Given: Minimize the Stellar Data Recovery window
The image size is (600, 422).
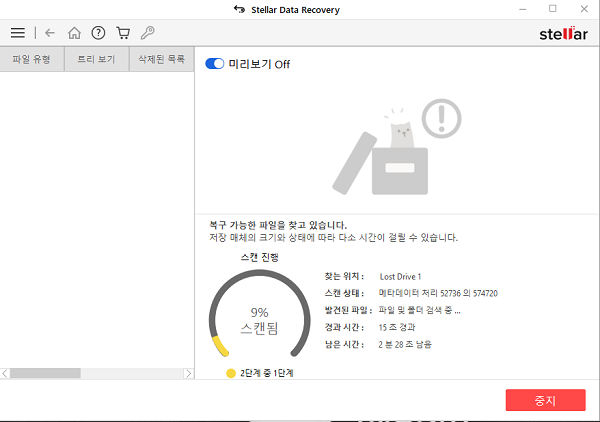Looking at the screenshot, I should point(523,9).
